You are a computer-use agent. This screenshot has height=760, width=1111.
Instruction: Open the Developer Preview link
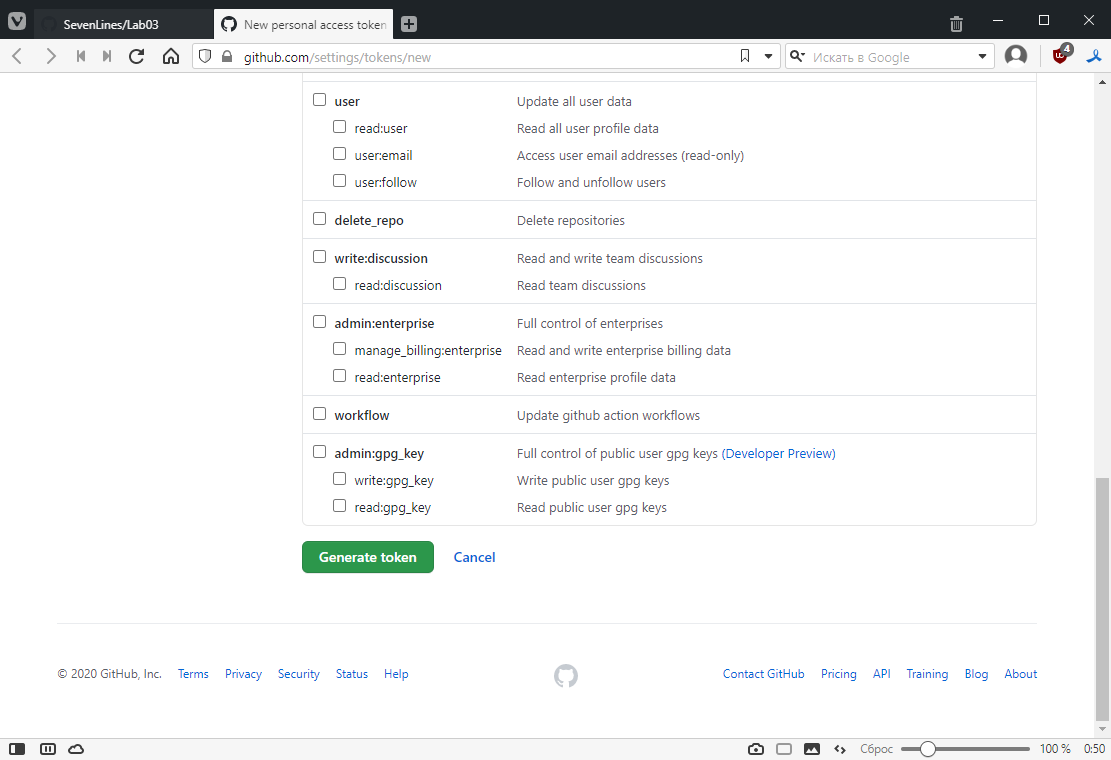(x=779, y=453)
